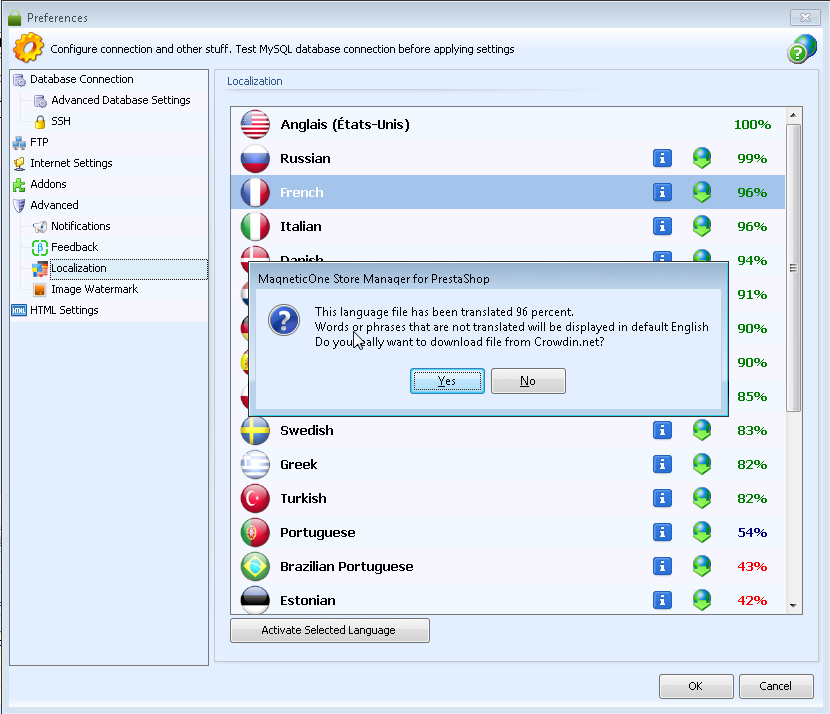Click the Estonian language info icon
Screen dimensions: 830x714
point(662,600)
